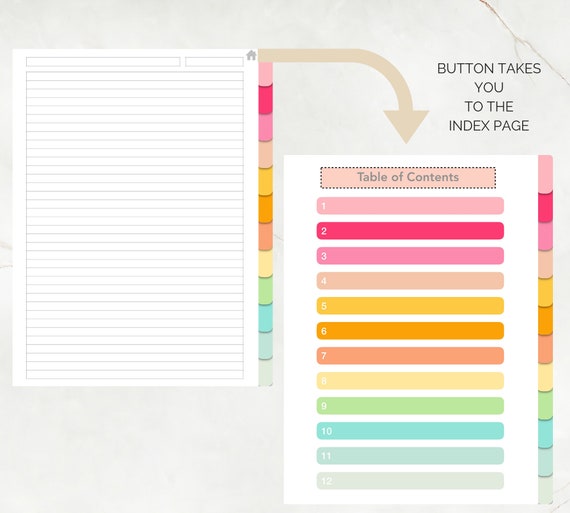Open section 2 hot pink bar
Screen dimensions: 570x513
410,231
